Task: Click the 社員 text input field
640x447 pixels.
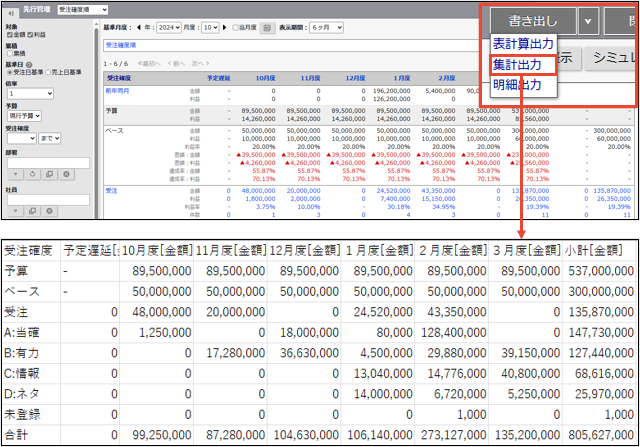Action: point(48,200)
